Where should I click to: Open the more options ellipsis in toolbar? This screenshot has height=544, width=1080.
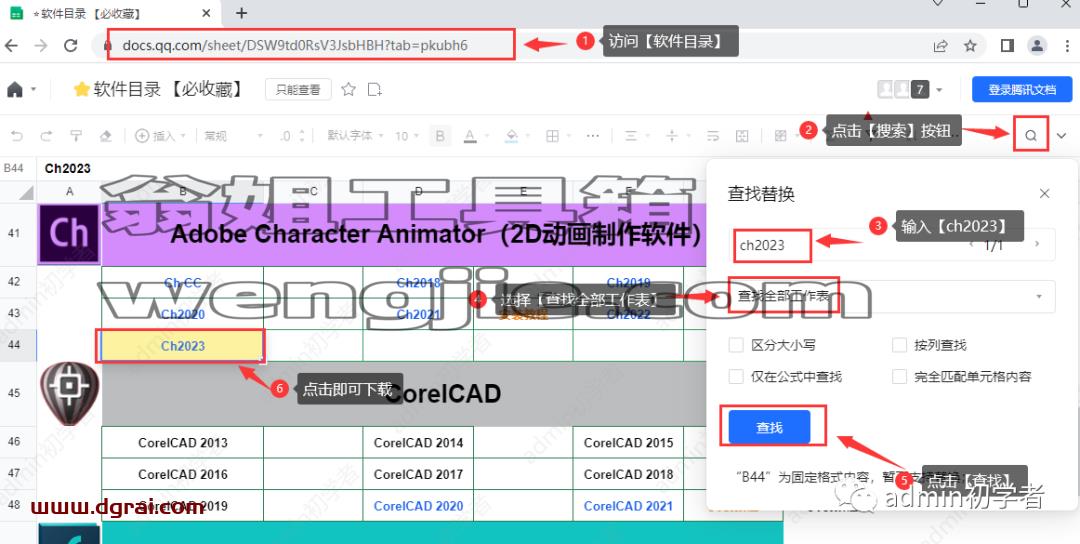pyautogui.click(x=592, y=136)
